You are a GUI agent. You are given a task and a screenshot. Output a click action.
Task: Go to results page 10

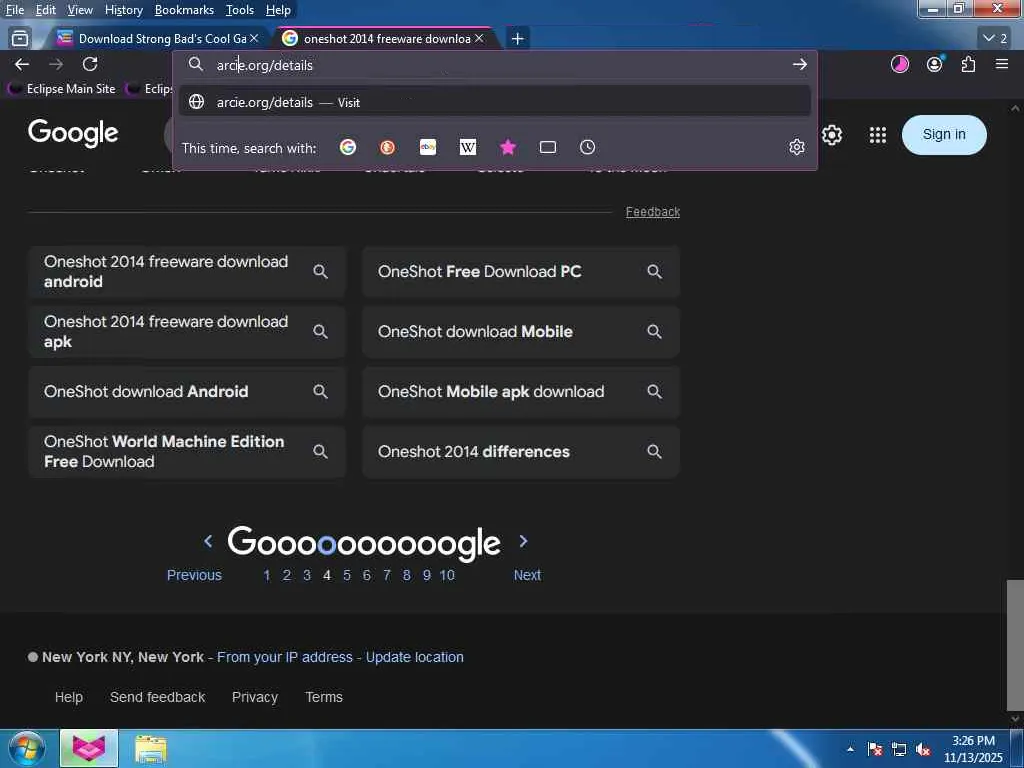coord(447,575)
